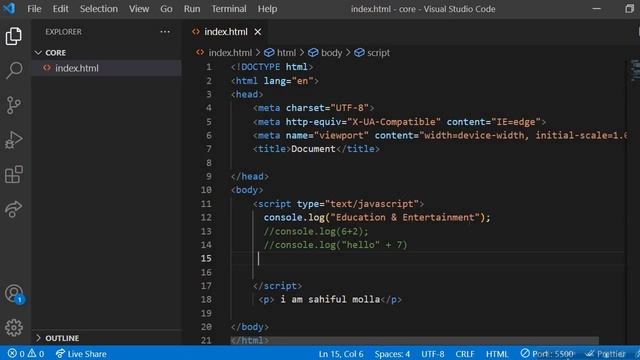The width and height of the screenshot is (640, 360).
Task: Open Explorer more actions ellipsis
Action: click(x=165, y=31)
